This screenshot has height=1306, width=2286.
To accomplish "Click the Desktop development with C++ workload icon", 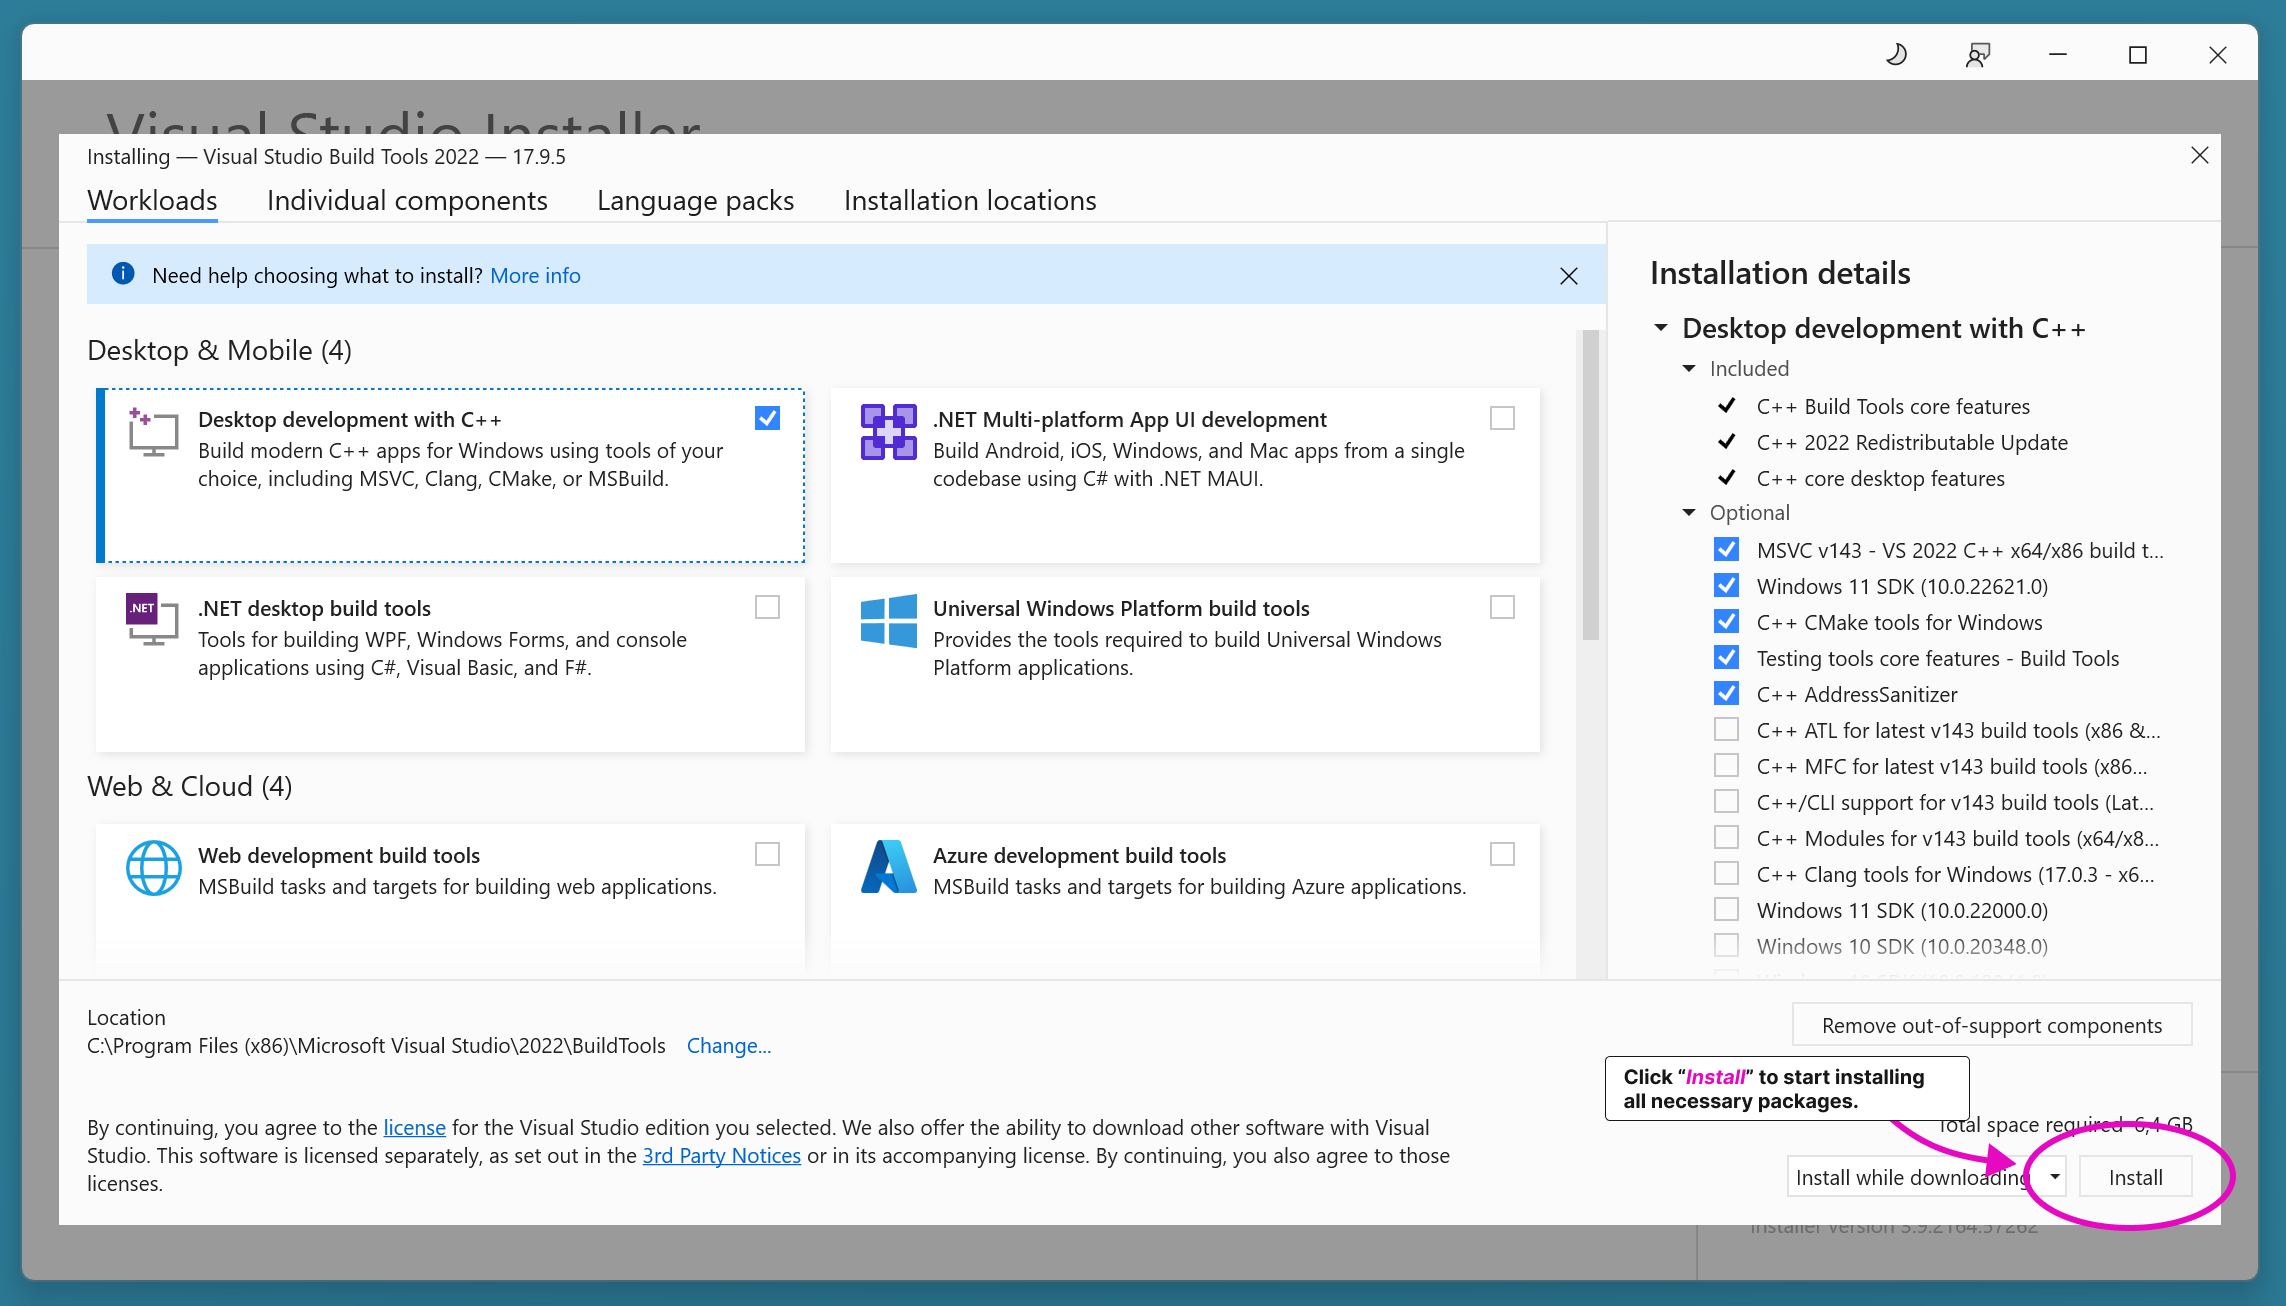I will coord(153,432).
